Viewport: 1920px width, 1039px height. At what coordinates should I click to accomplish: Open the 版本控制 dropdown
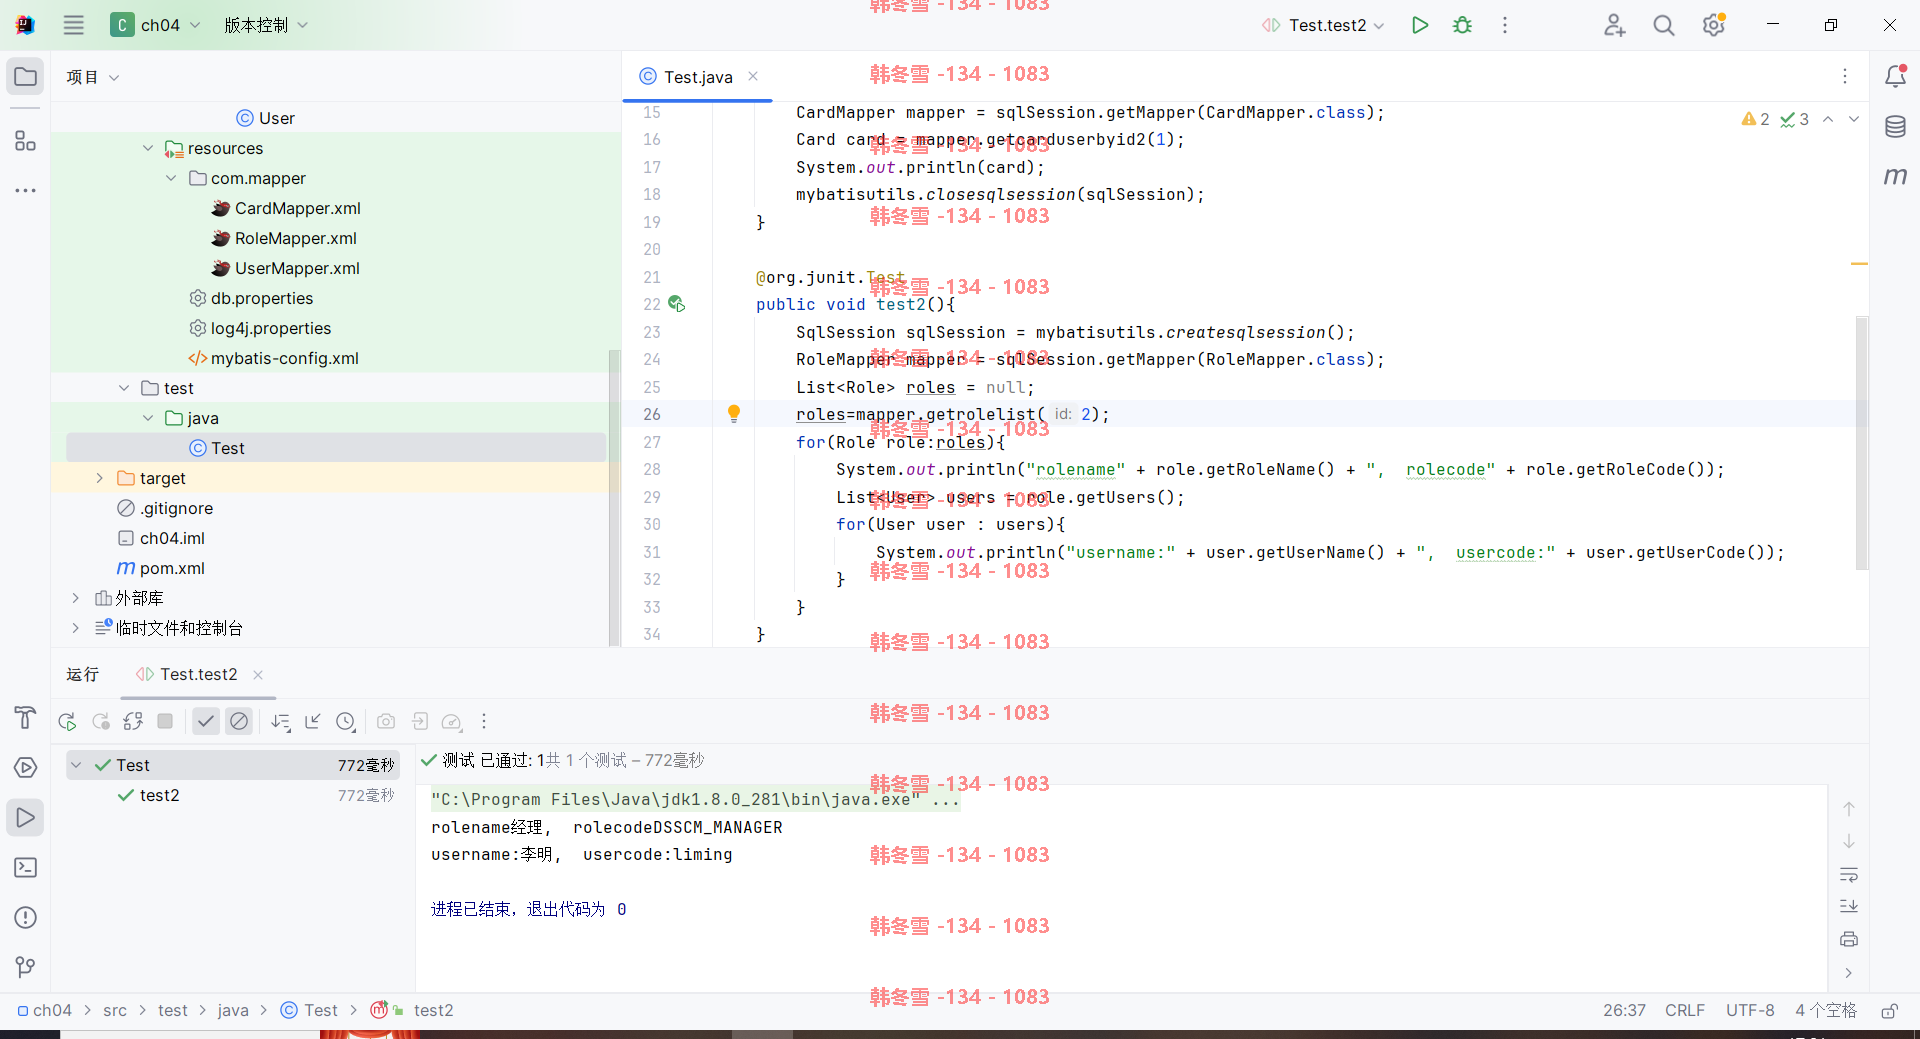pos(266,25)
